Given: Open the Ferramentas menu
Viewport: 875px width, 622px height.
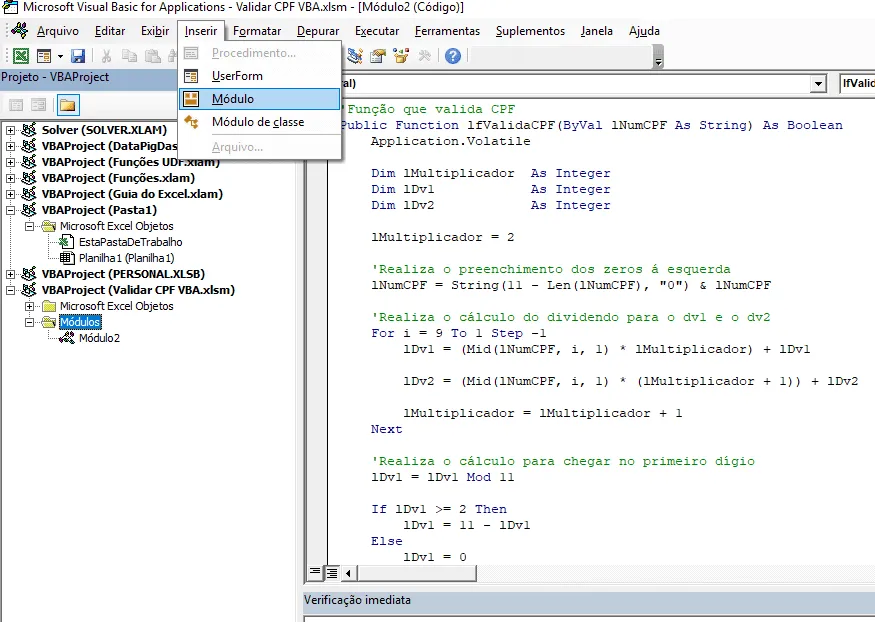Looking at the screenshot, I should pos(447,31).
